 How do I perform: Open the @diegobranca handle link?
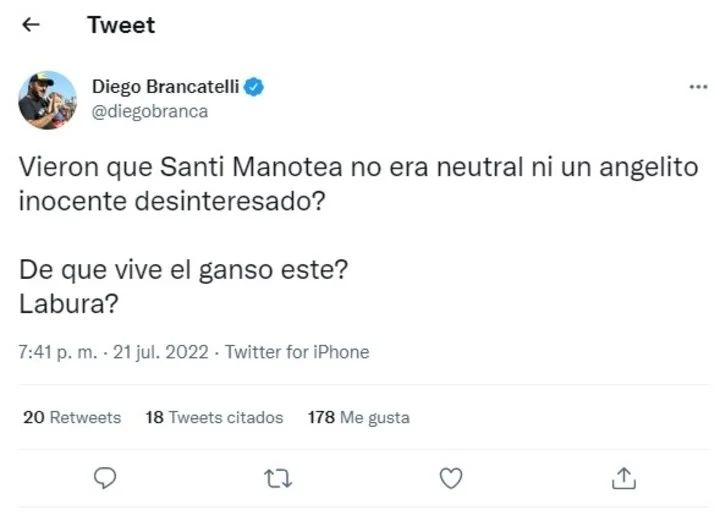150,111
